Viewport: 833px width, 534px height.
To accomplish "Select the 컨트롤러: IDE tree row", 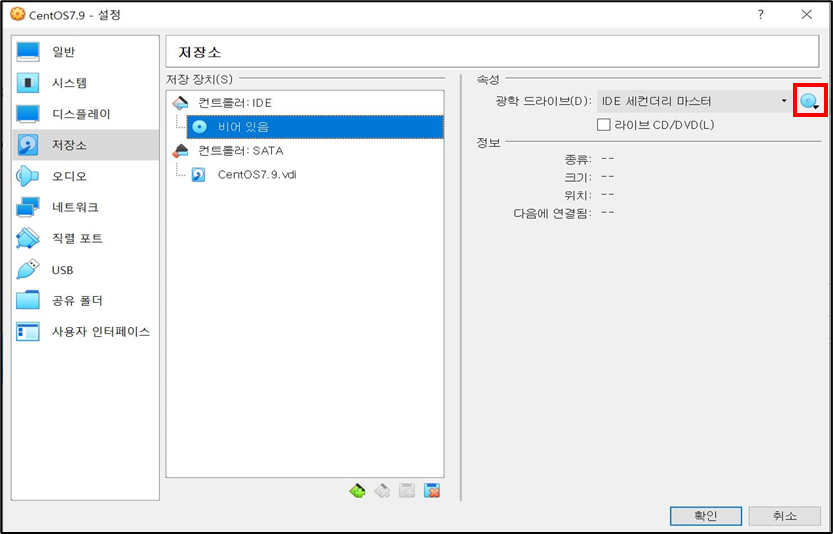I will (305, 103).
